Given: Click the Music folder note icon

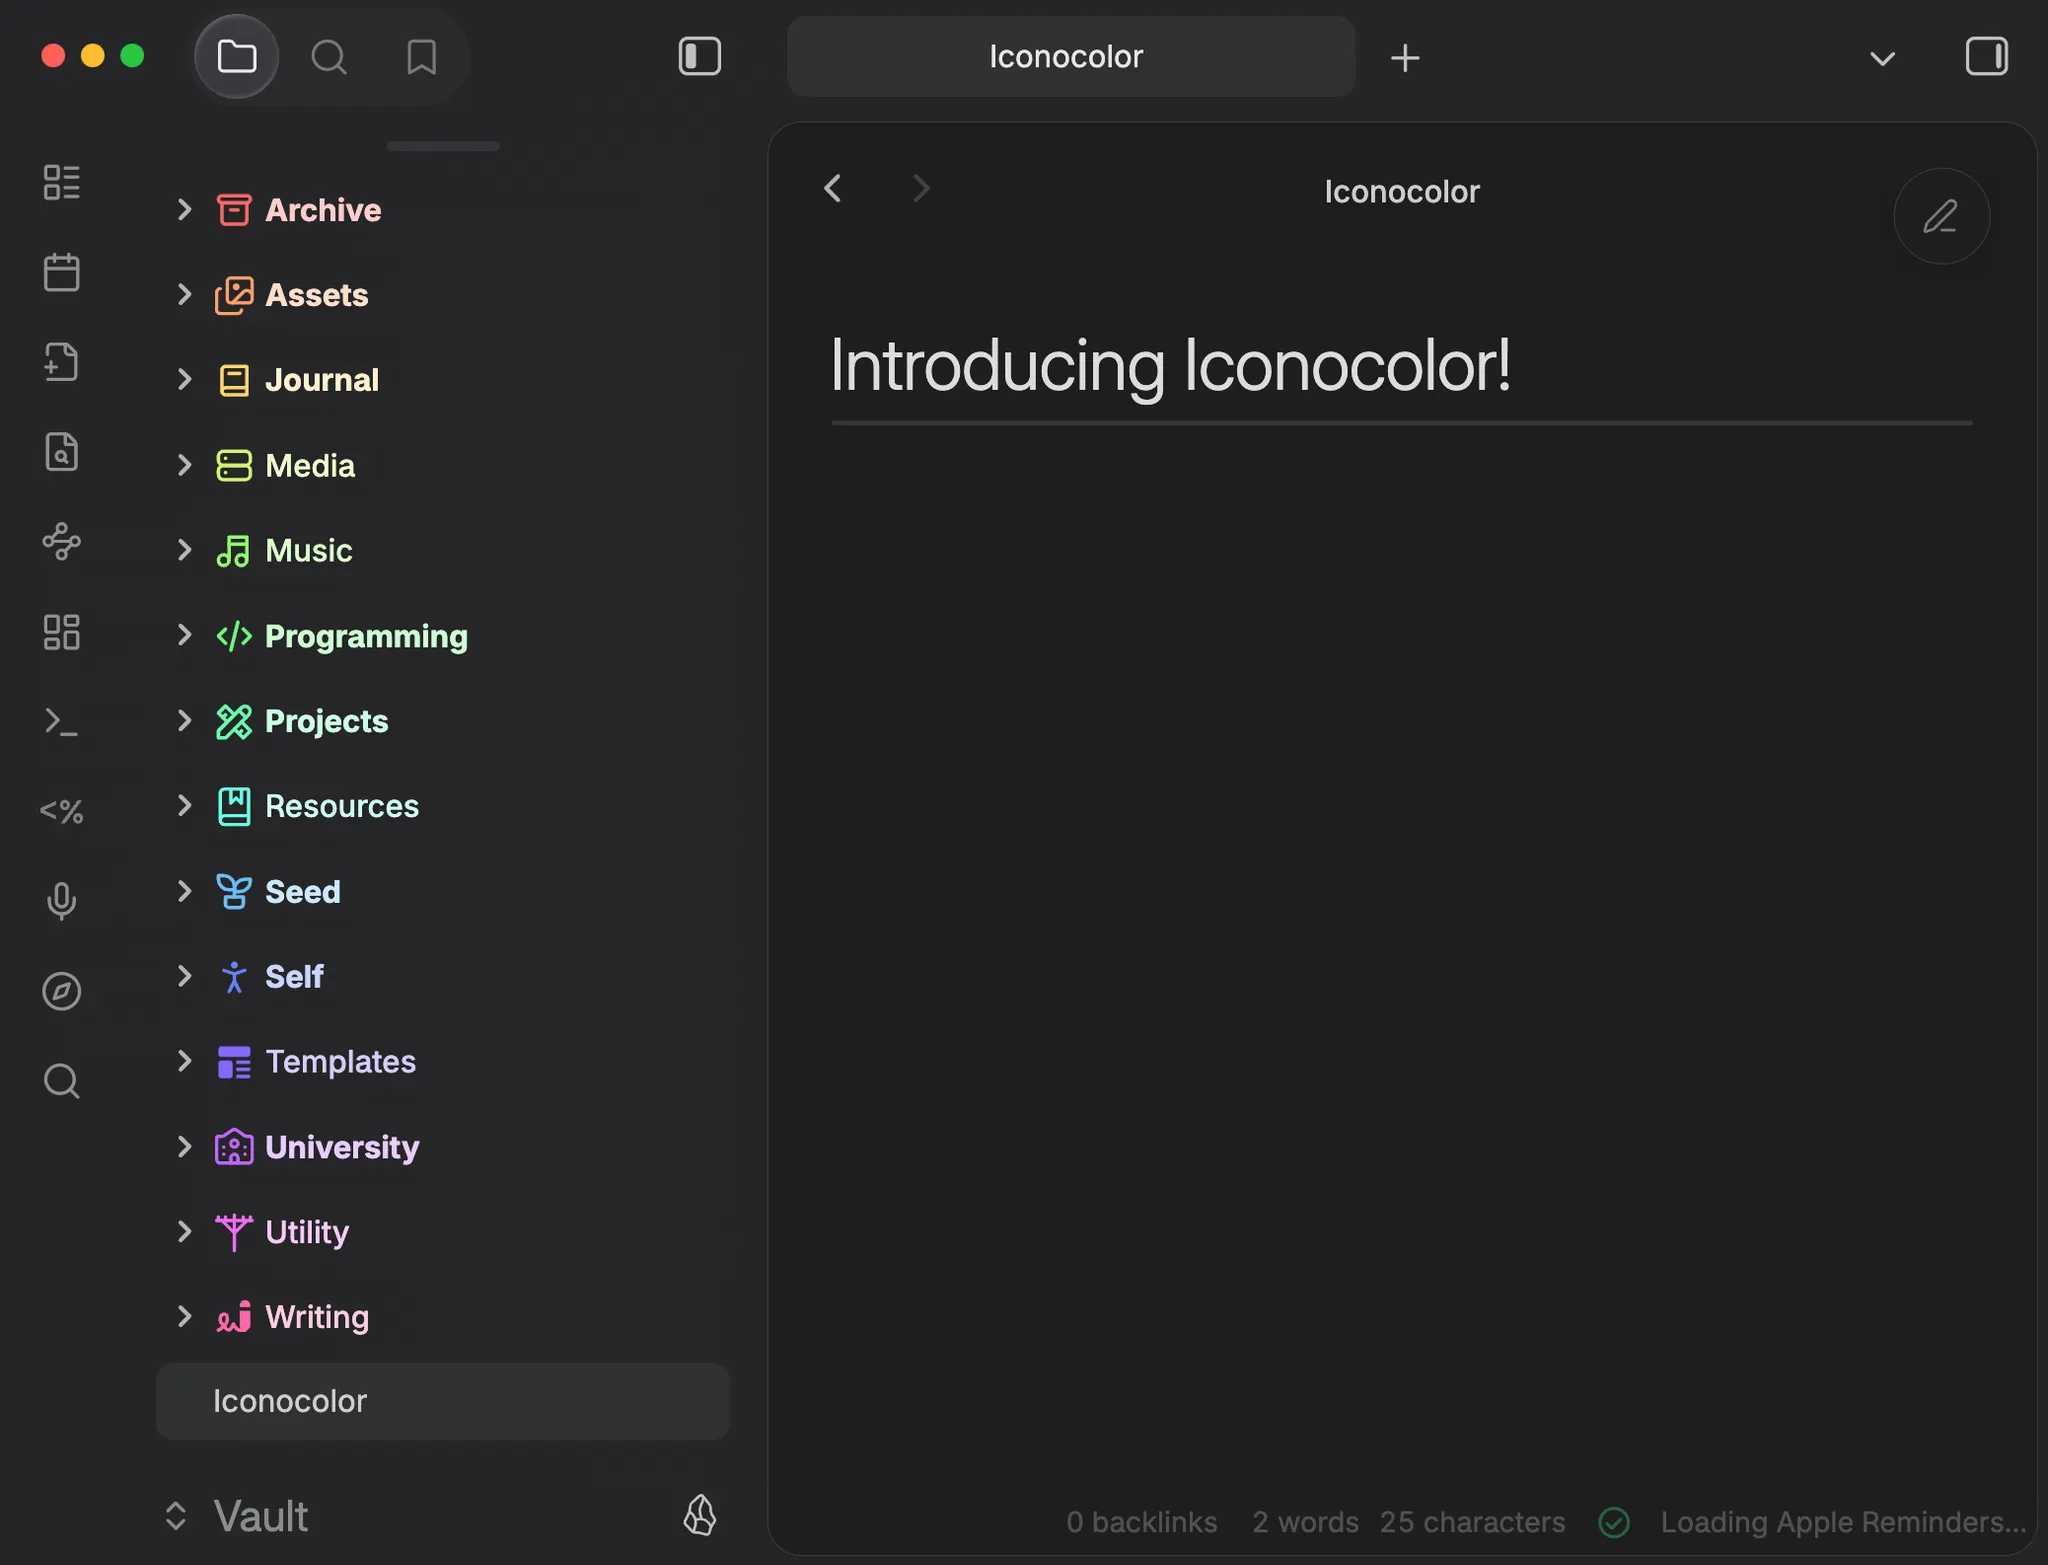Looking at the screenshot, I should click(x=234, y=551).
